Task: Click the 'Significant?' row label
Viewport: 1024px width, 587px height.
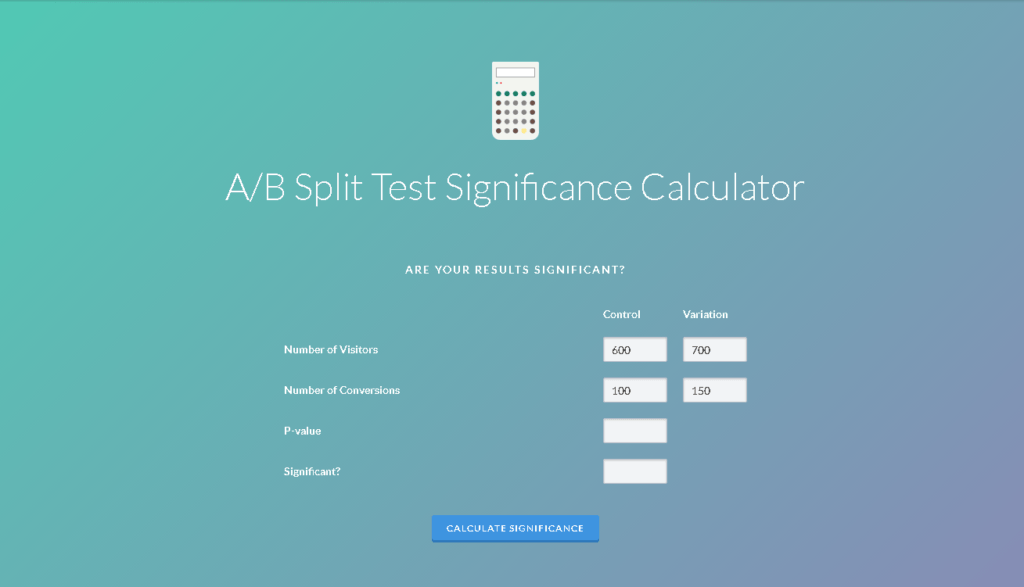Action: tap(312, 471)
